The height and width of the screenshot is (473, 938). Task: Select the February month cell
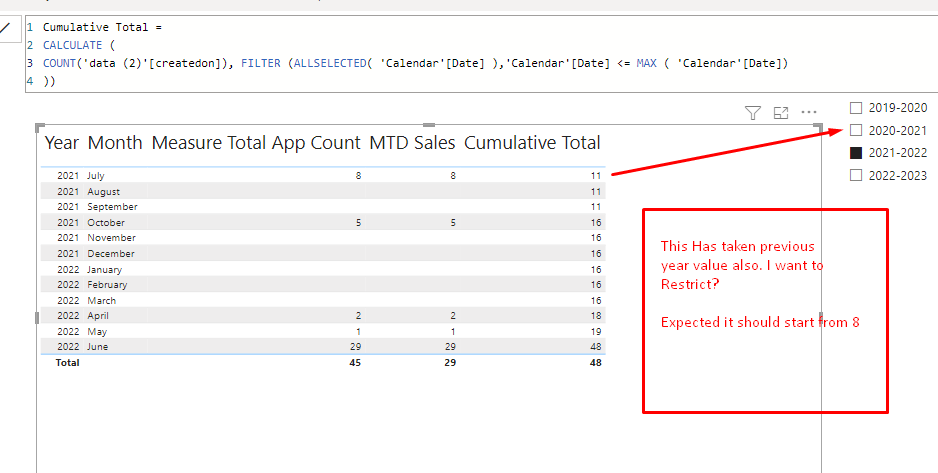[107, 285]
